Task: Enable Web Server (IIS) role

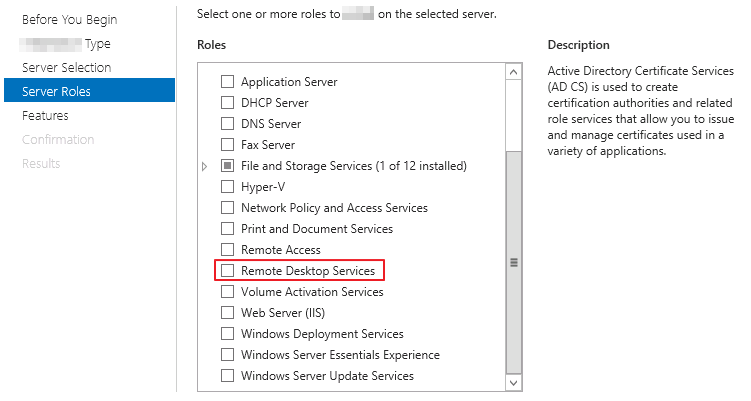Action: point(228,313)
